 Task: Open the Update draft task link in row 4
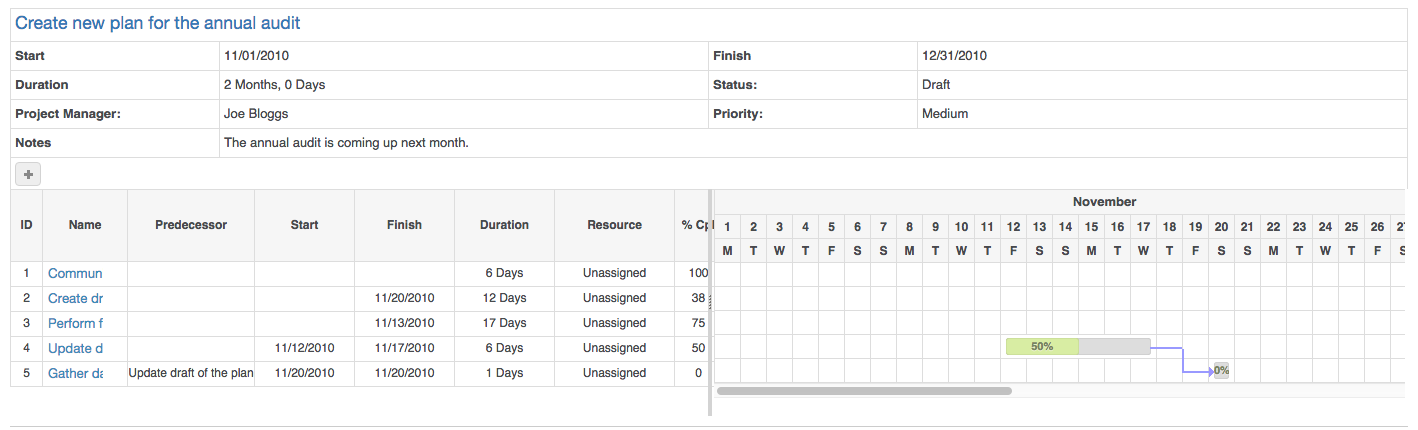click(75, 348)
